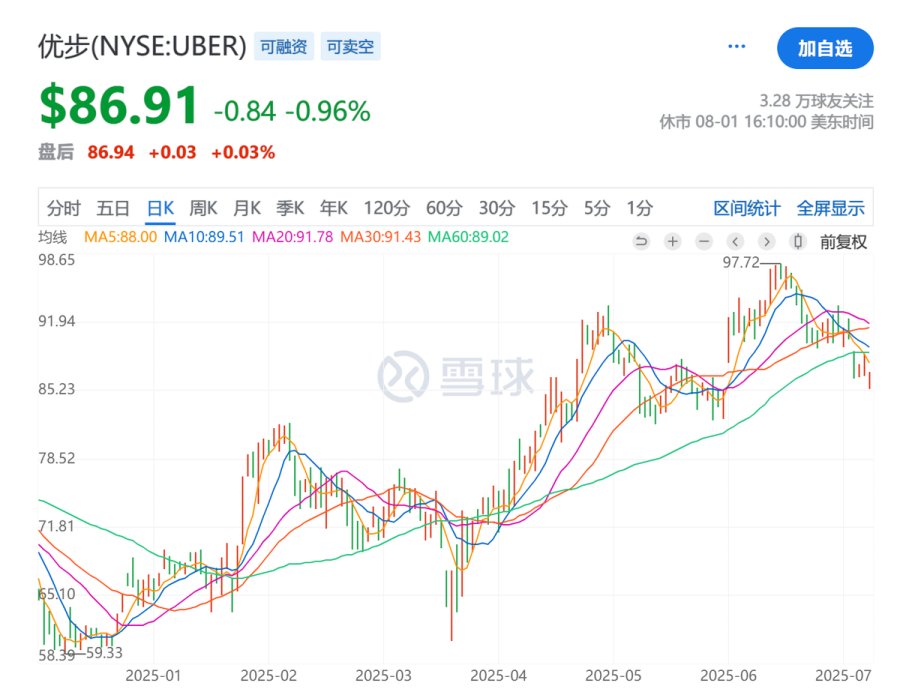Select the 季K tab
Viewport: 900px width, 695px height.
point(290,208)
